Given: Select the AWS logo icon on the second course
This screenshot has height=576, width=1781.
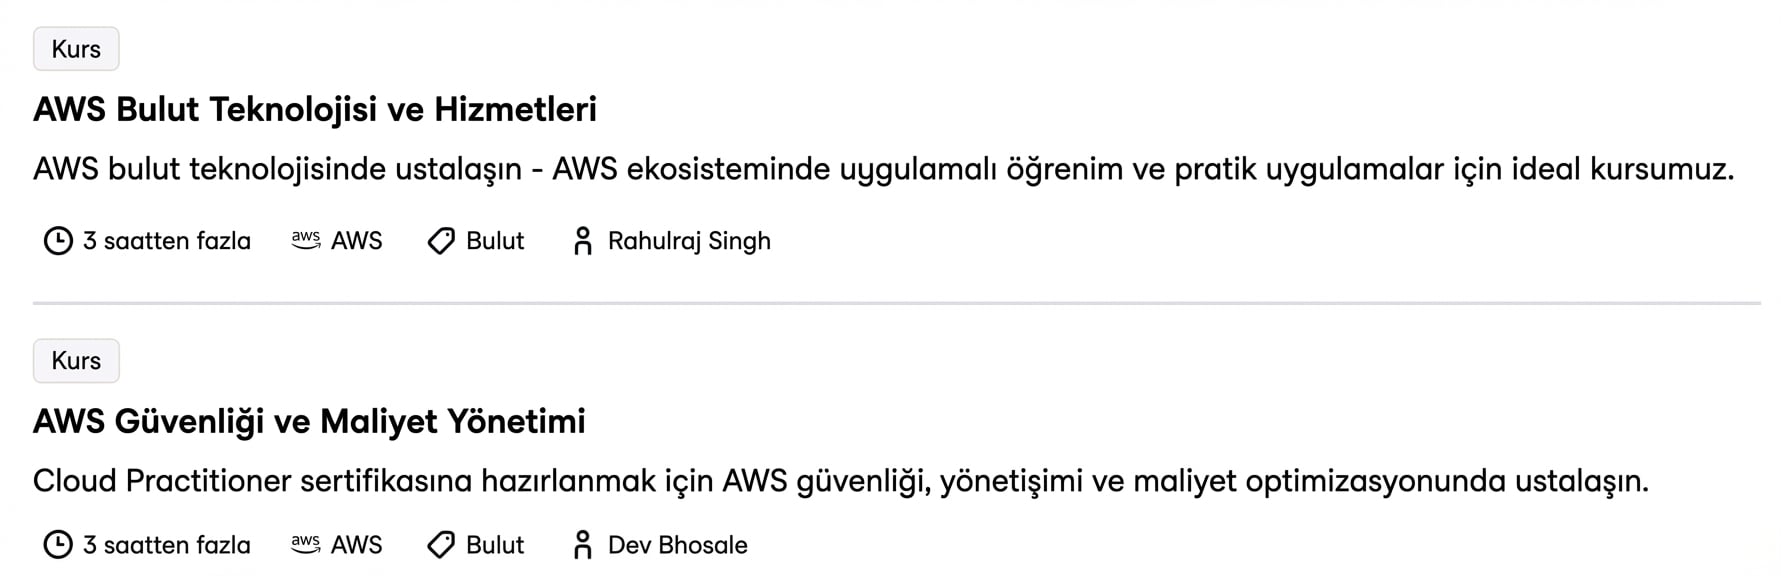Looking at the screenshot, I should click(x=307, y=545).
